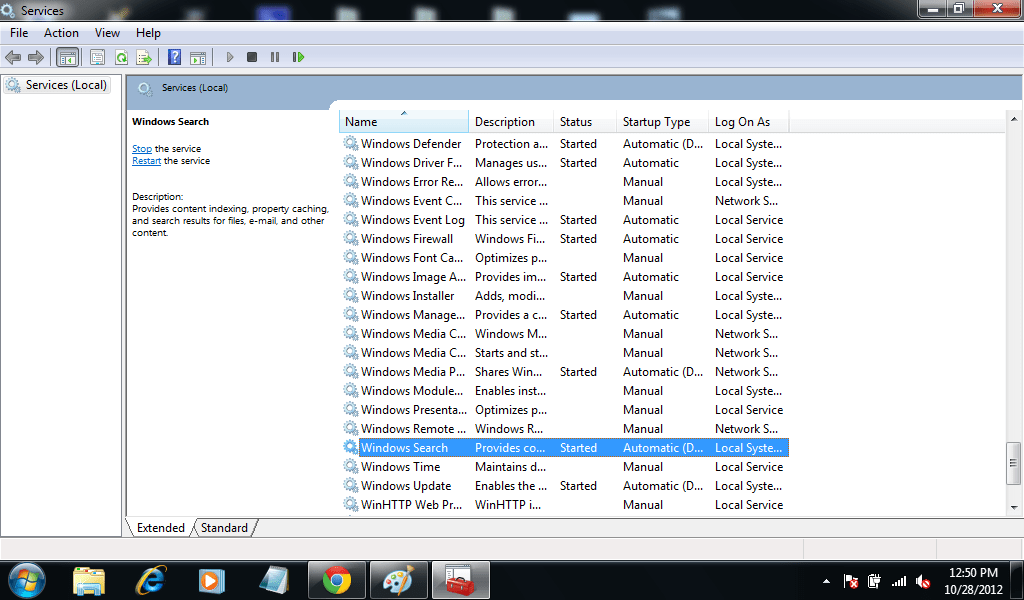Select the Windows Presenta... service row

point(564,409)
